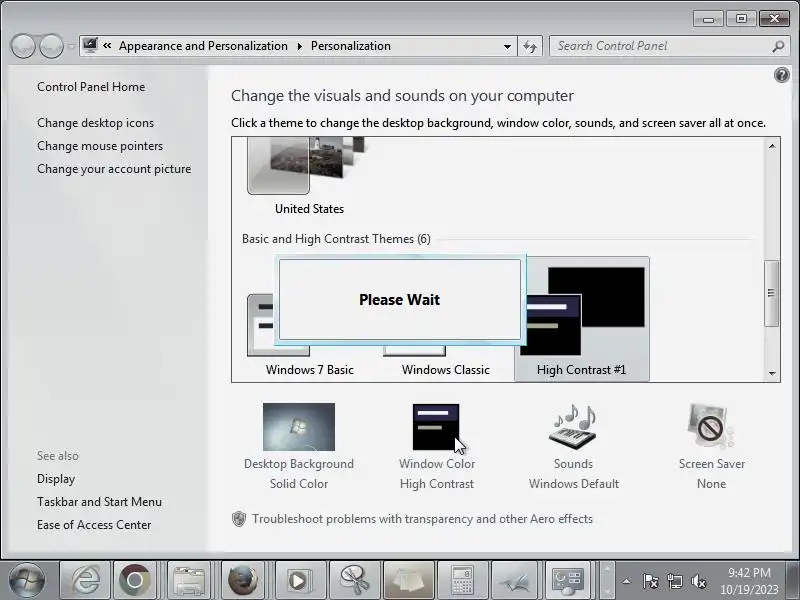800x600 pixels.
Task: Launch Google Chrome from taskbar
Action: point(134,580)
